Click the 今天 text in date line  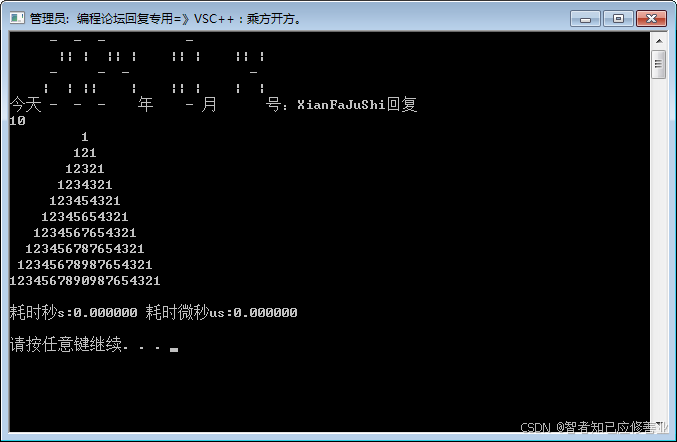click(25, 104)
